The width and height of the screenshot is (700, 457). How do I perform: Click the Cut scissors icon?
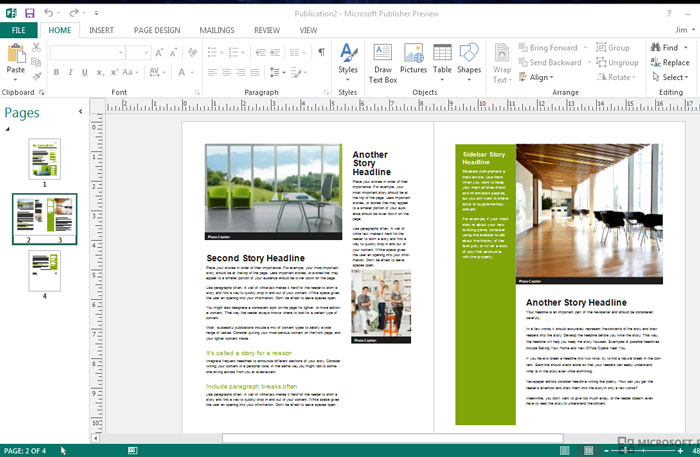pyautogui.click(x=37, y=46)
